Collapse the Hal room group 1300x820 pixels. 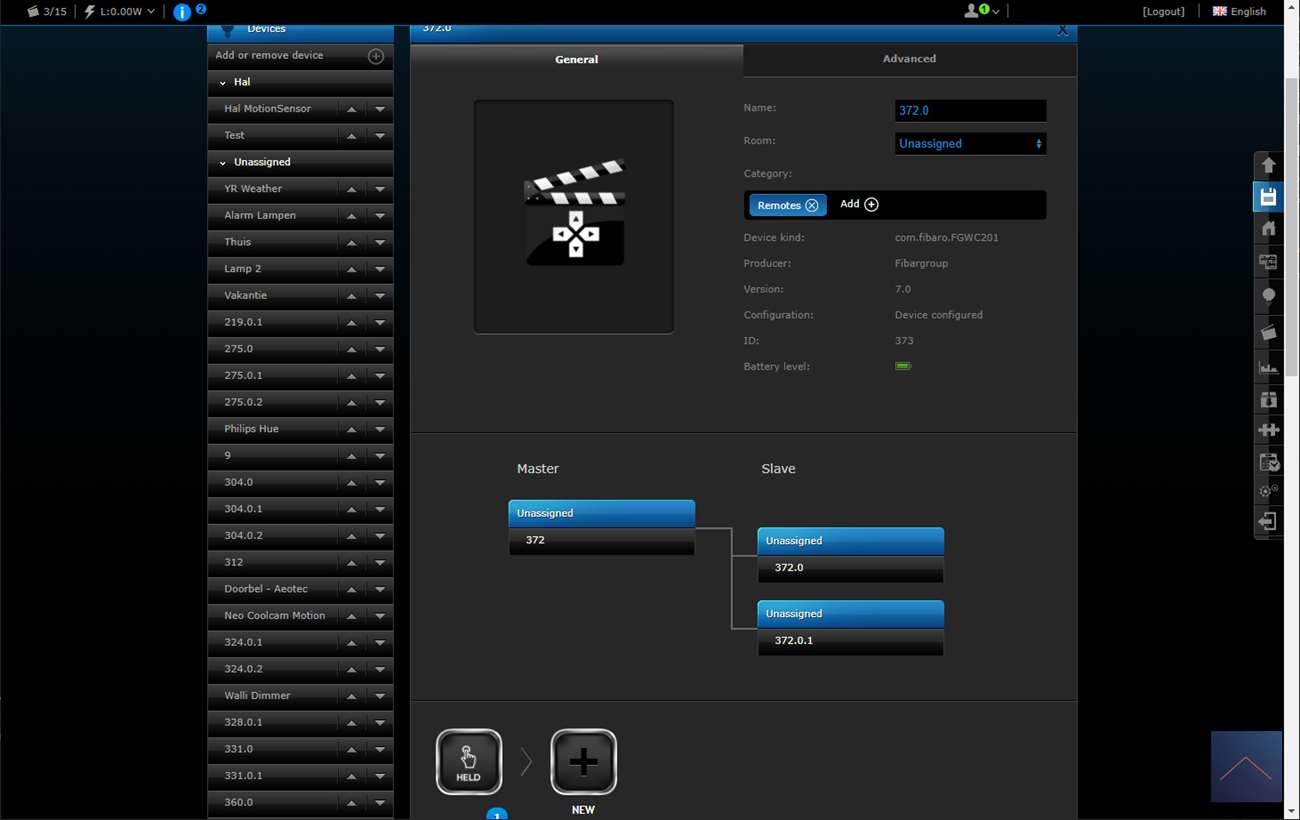223,82
